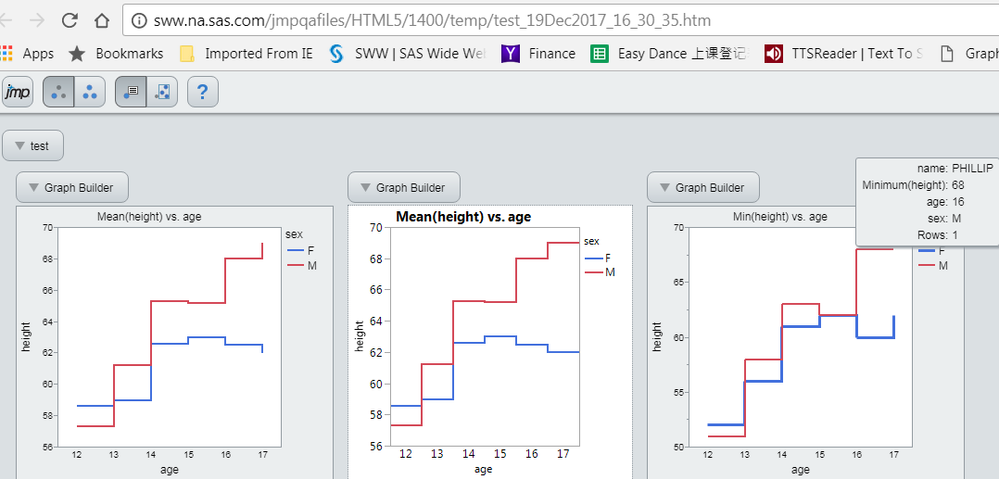The image size is (999, 479).
Task: Click blue F legend line in first graph
Action: pos(296,250)
